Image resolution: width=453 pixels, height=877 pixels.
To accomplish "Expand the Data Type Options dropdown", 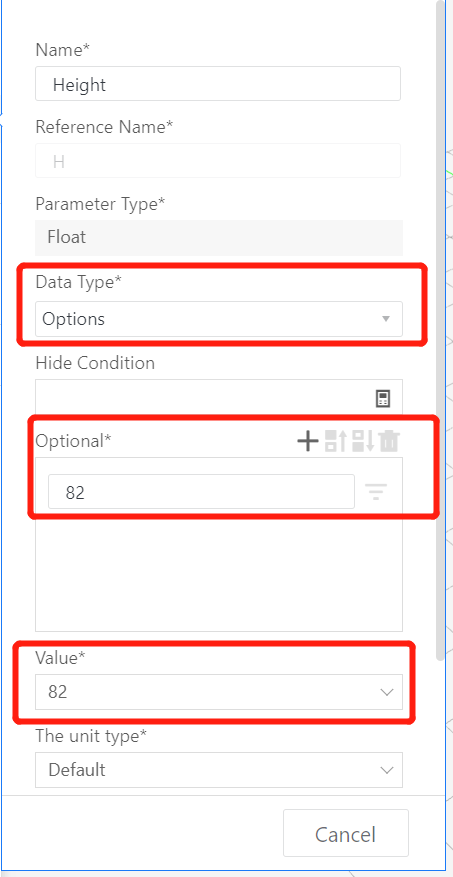I will [x=219, y=319].
